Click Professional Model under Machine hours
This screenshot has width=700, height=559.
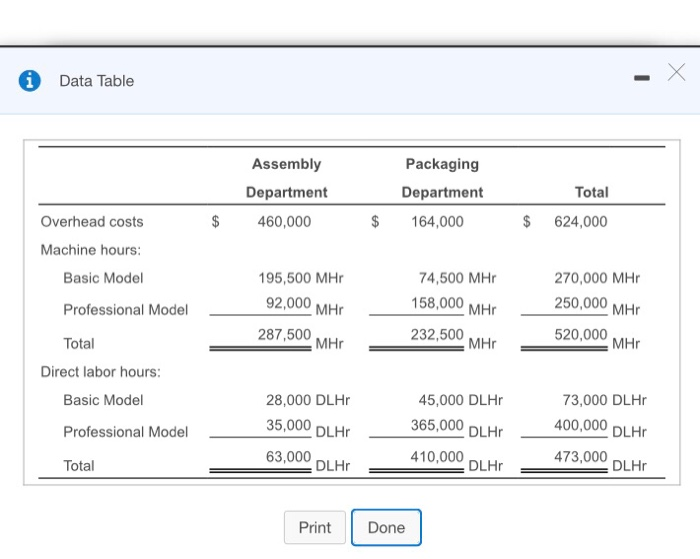125,309
